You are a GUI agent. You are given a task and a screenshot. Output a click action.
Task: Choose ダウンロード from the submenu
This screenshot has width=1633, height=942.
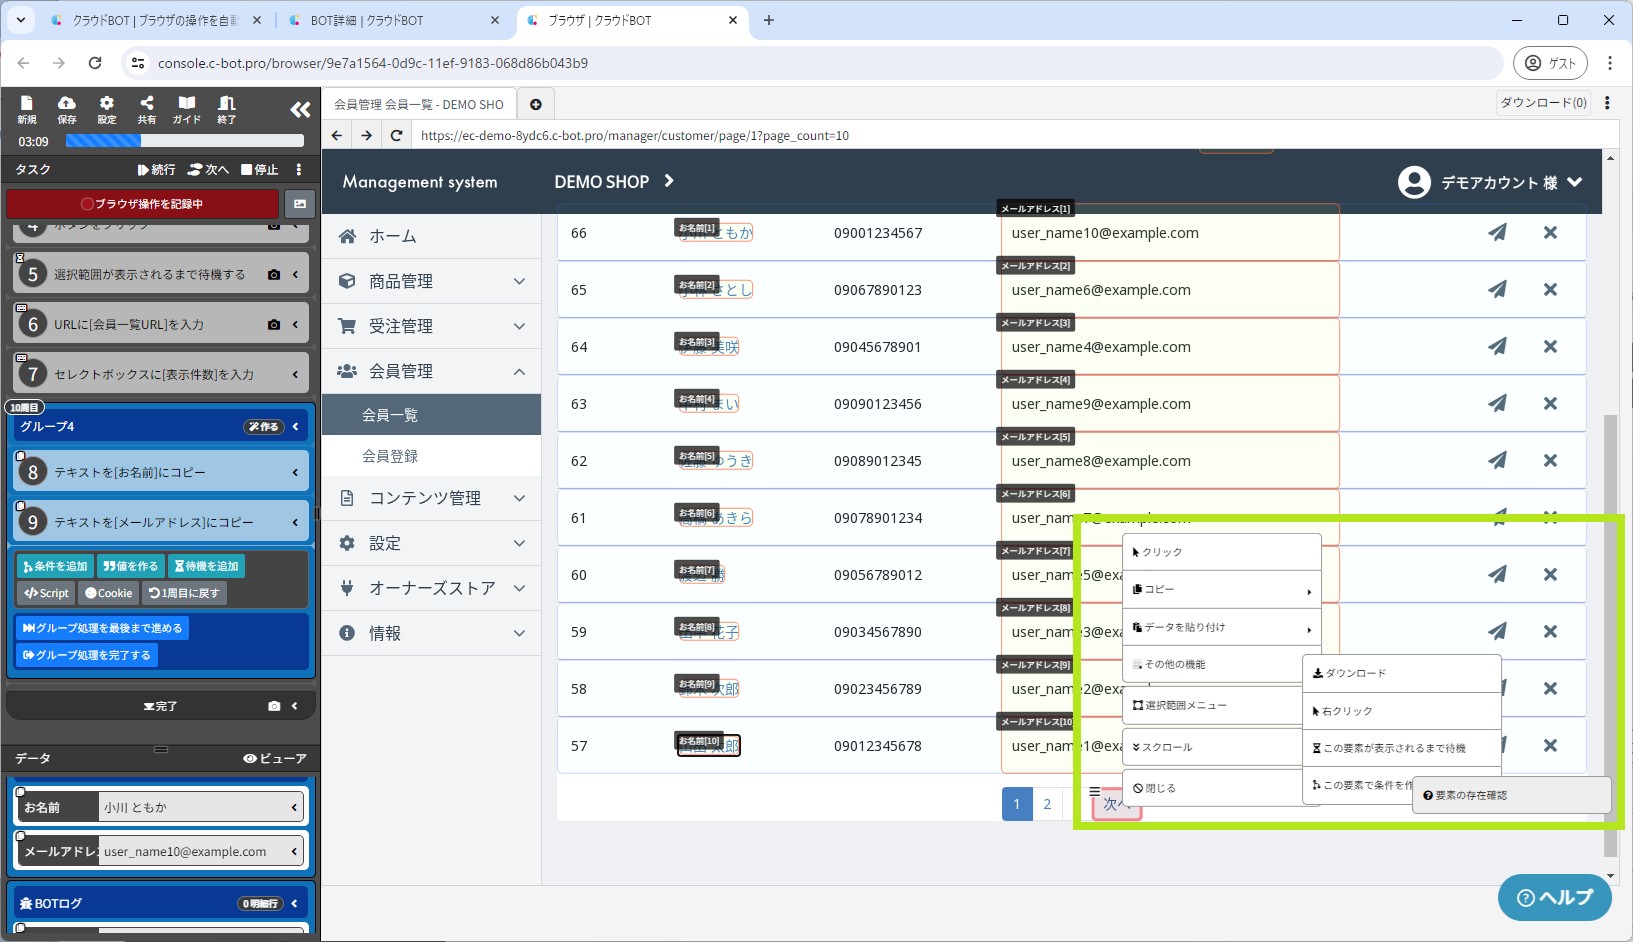click(1402, 673)
